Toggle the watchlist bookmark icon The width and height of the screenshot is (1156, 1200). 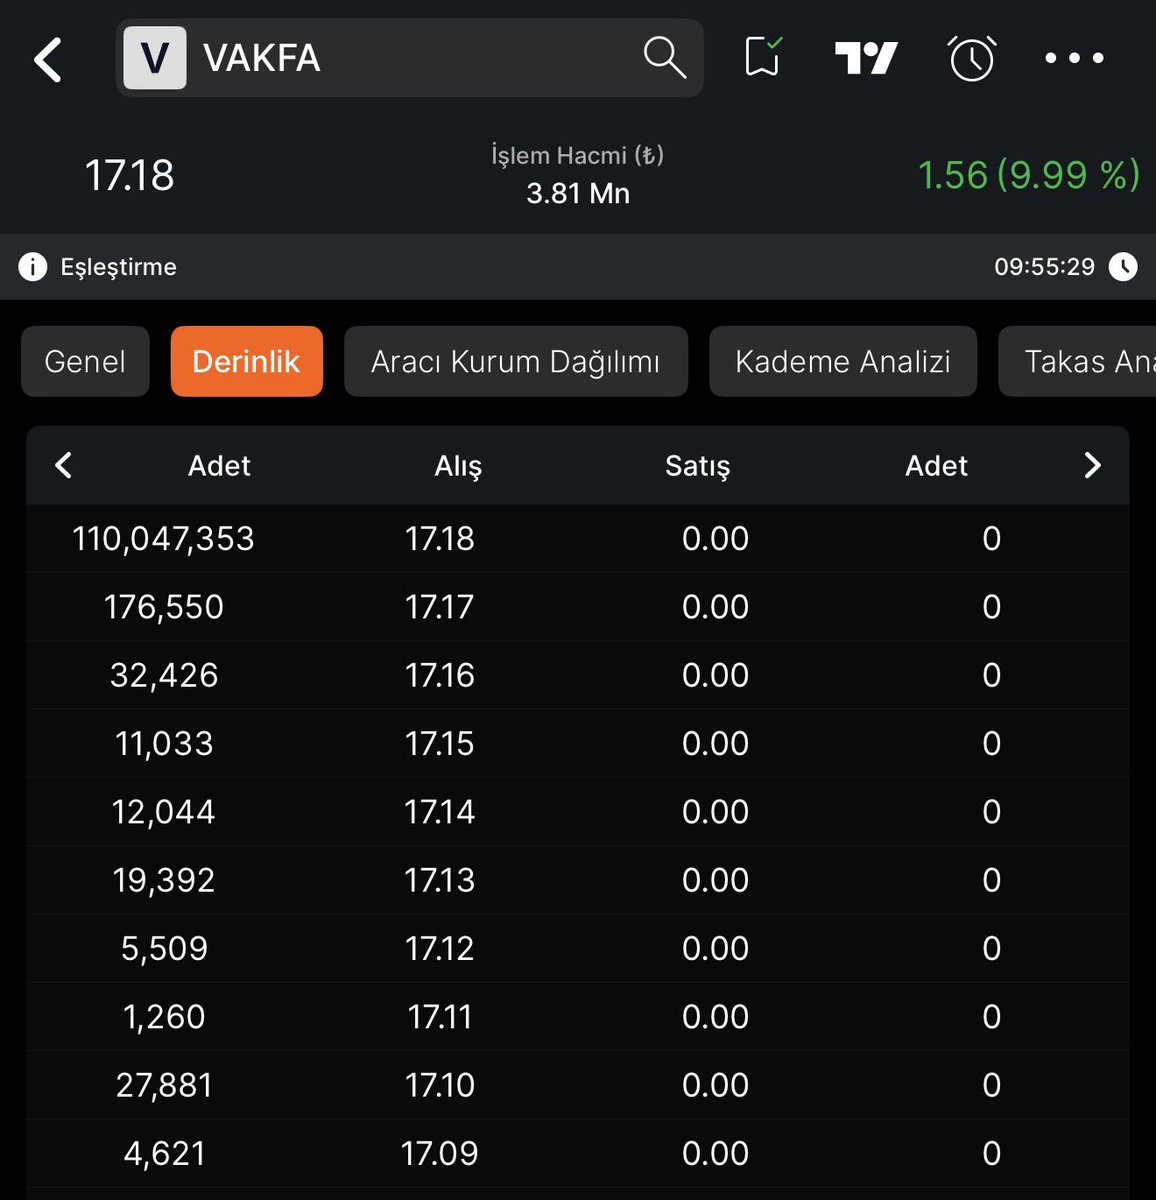pyautogui.click(x=763, y=58)
